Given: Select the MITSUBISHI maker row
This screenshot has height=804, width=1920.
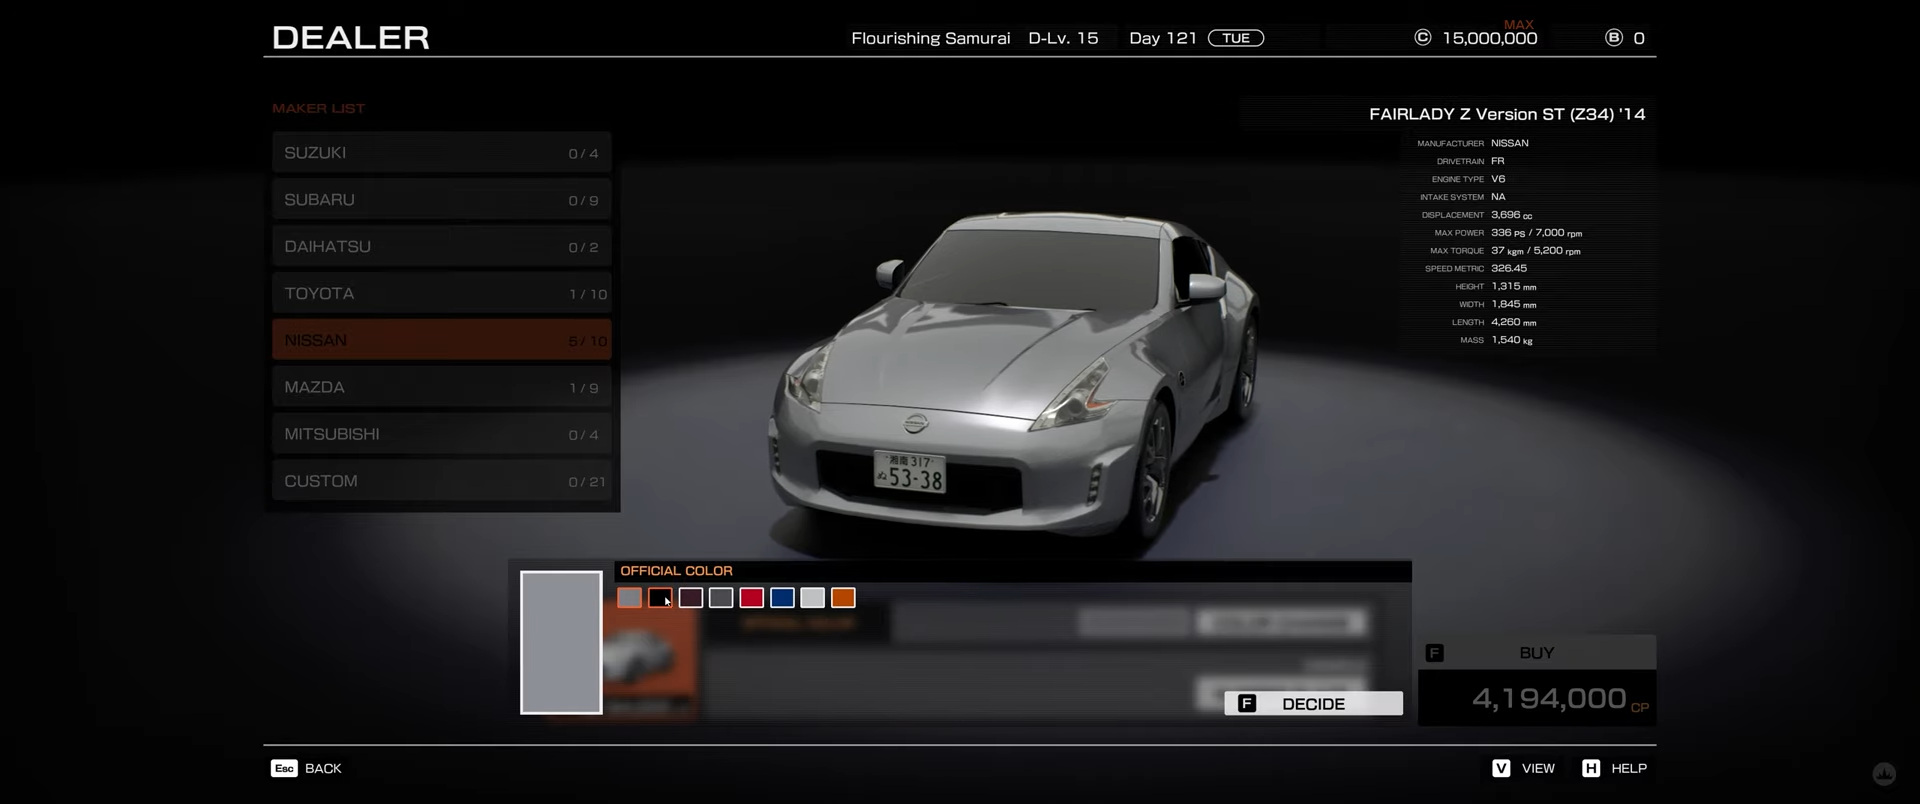Looking at the screenshot, I should 441,434.
